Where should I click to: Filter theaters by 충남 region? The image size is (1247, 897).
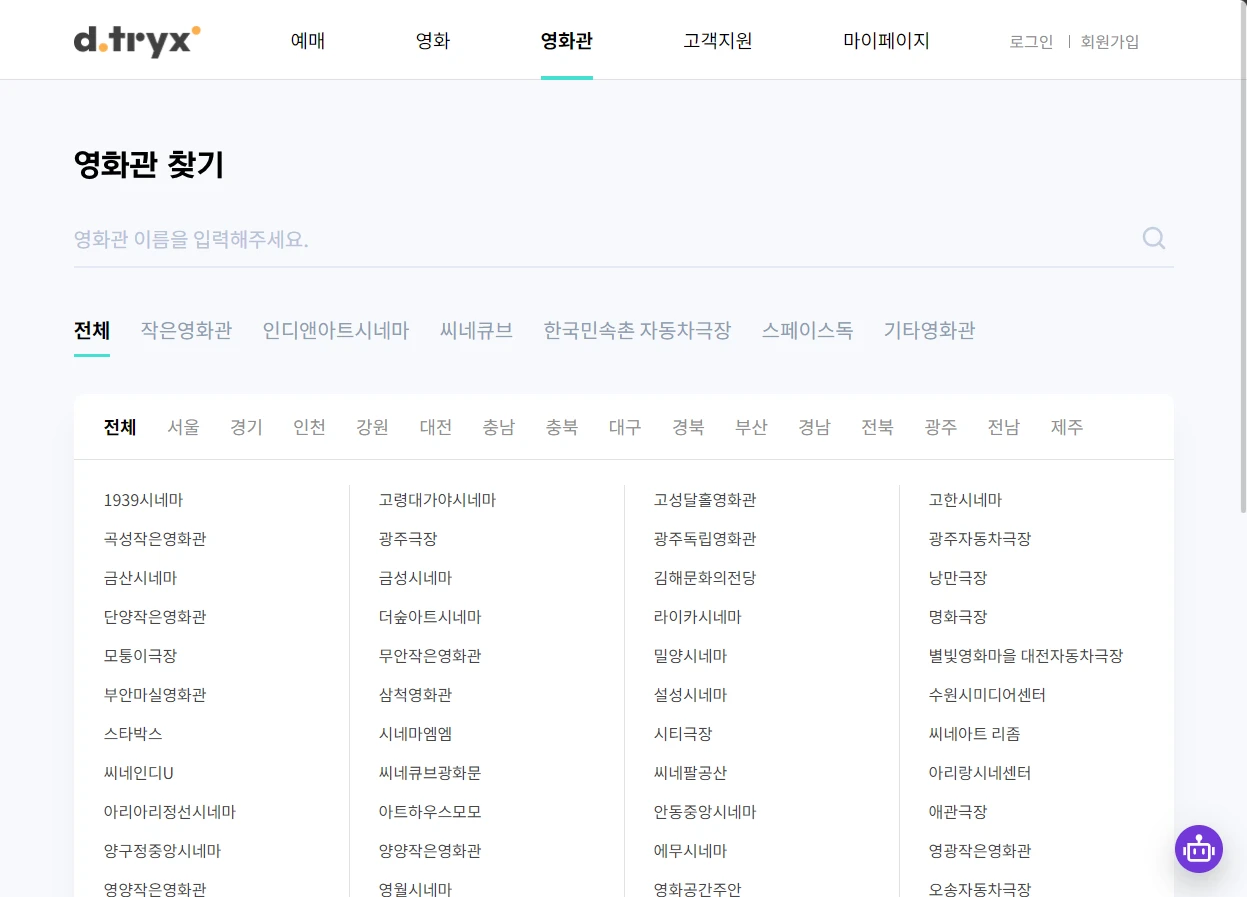click(498, 427)
